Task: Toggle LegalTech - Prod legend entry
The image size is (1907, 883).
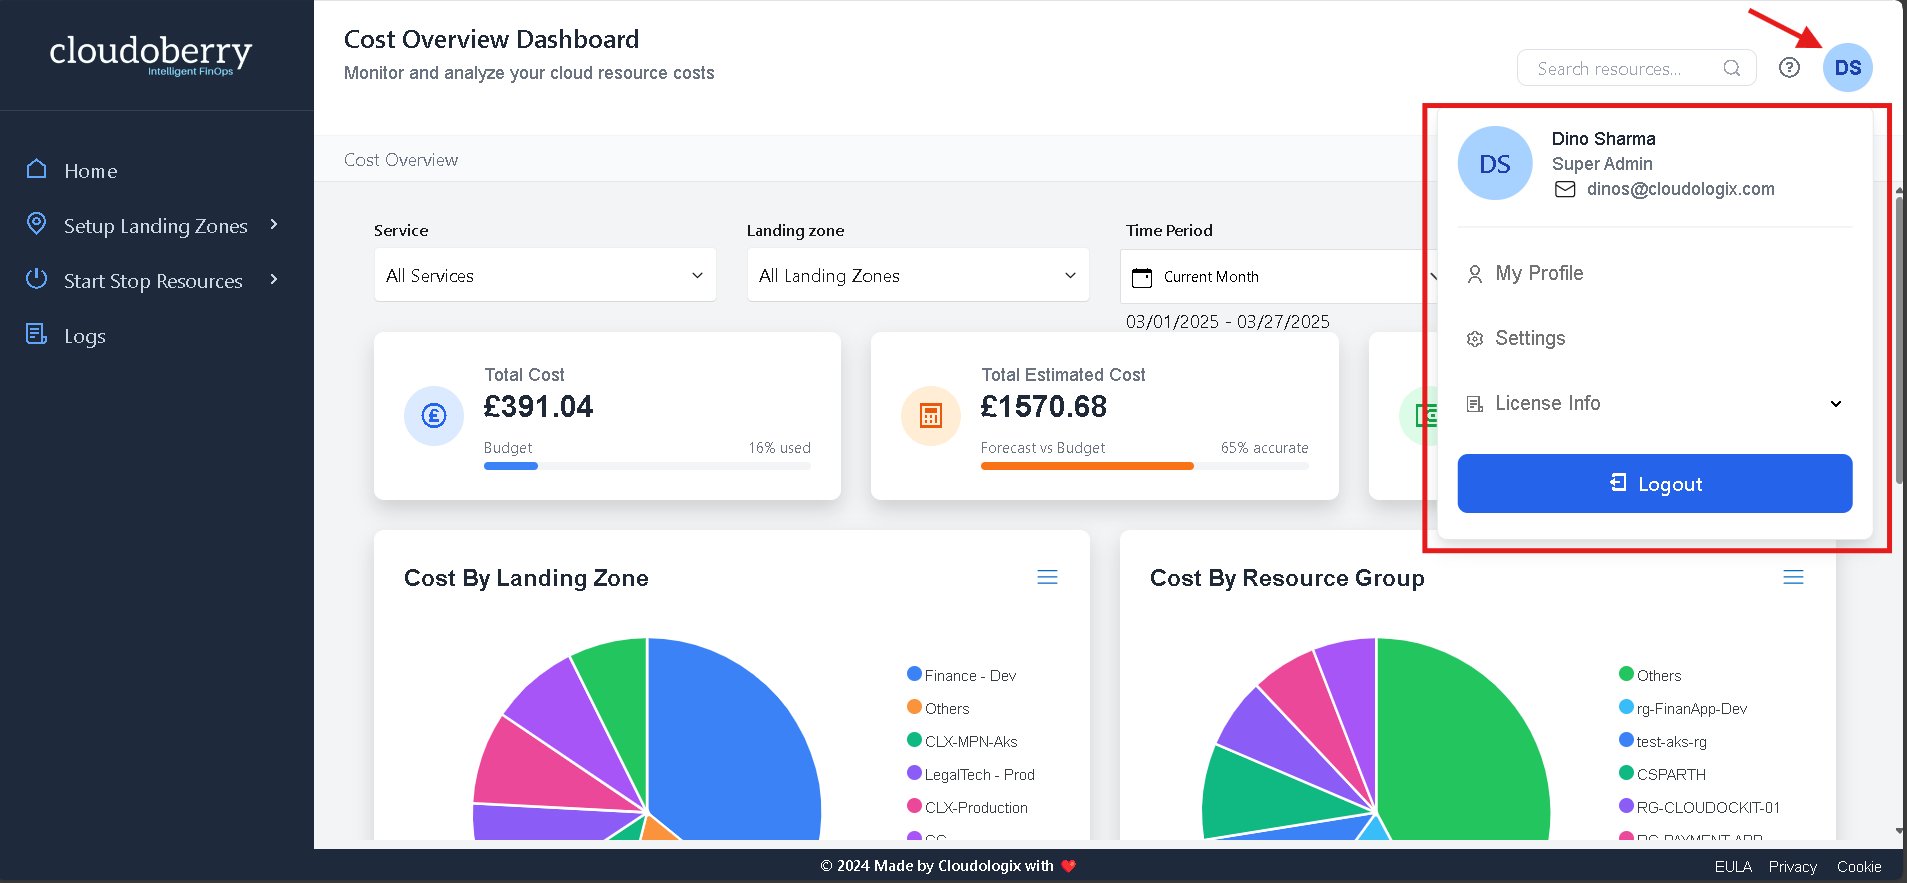Action: coord(971,774)
